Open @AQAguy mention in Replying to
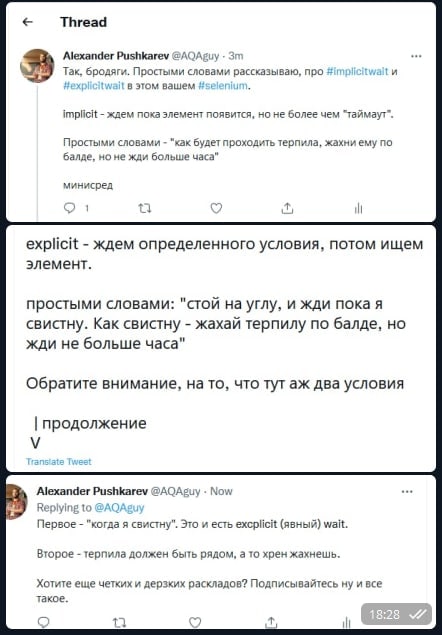The height and width of the screenshot is (635, 442). click(x=119, y=507)
